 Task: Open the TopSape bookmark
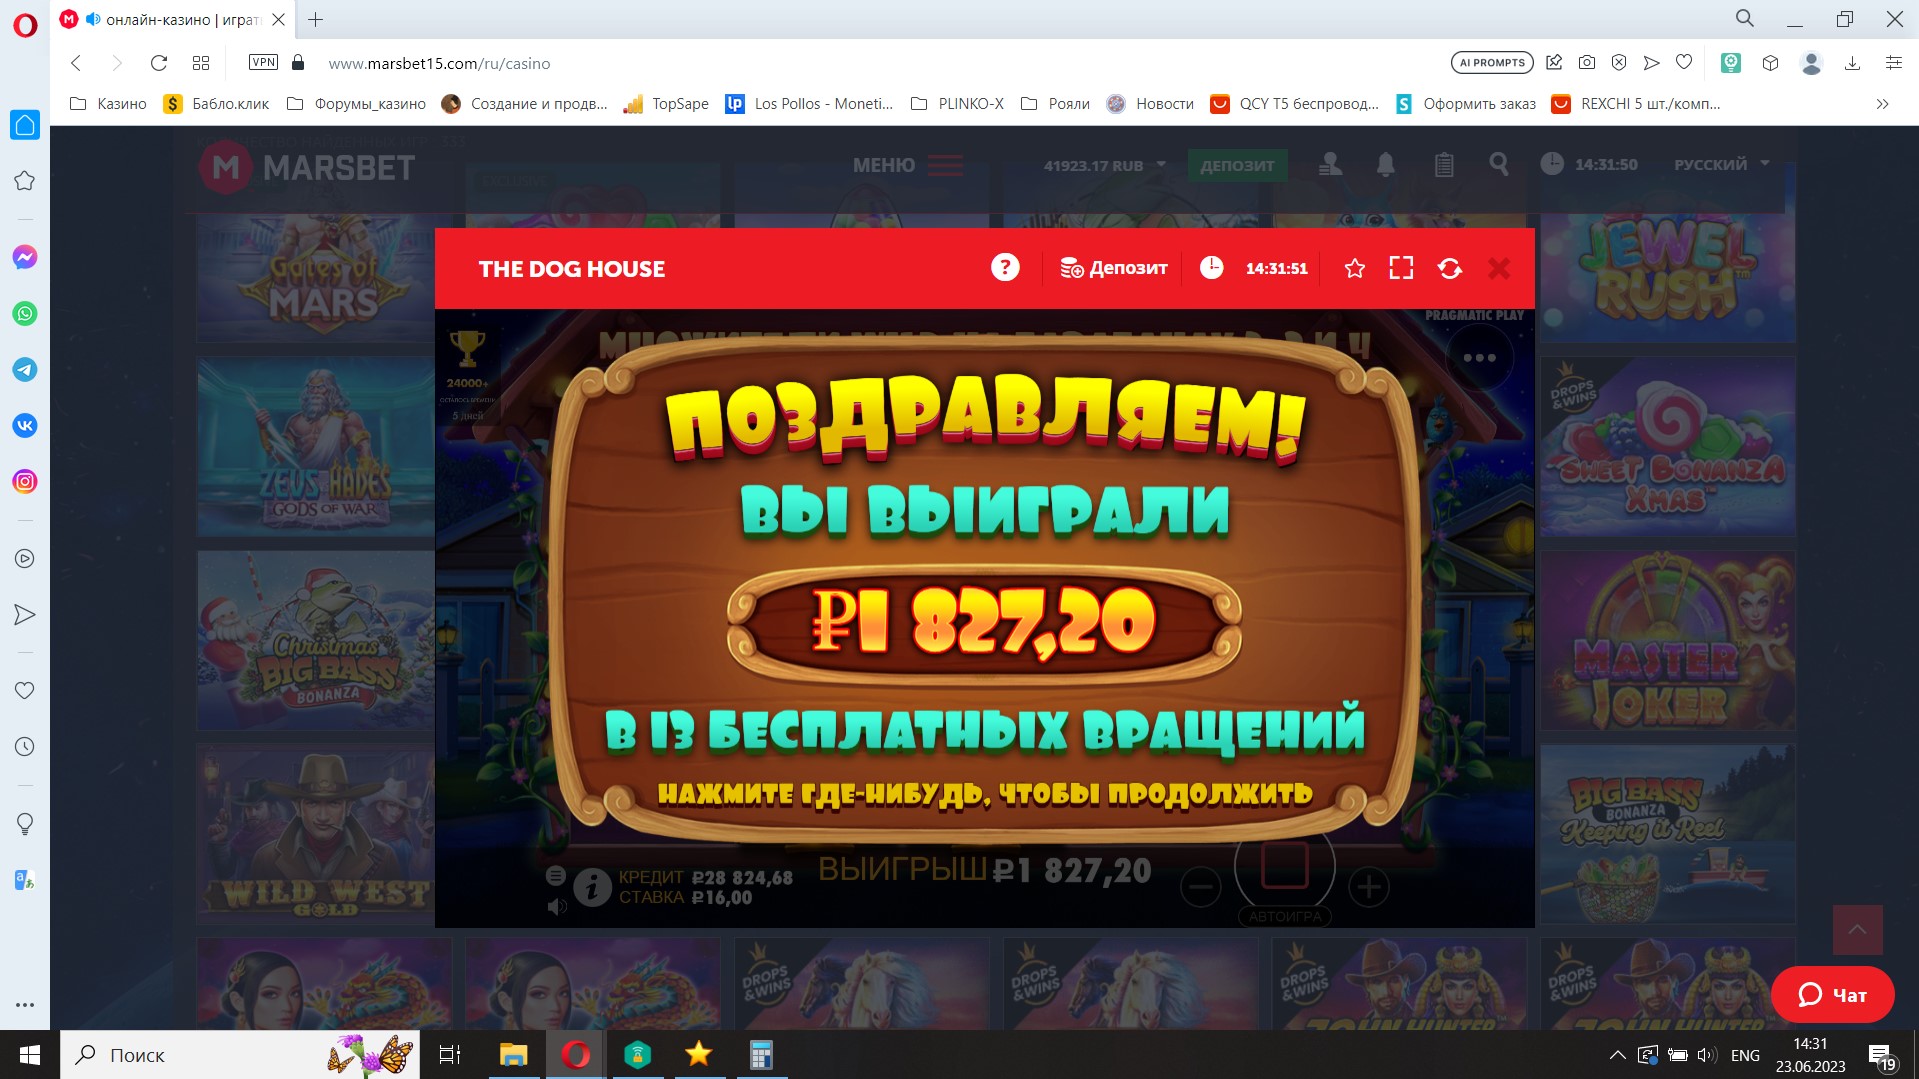(x=666, y=104)
